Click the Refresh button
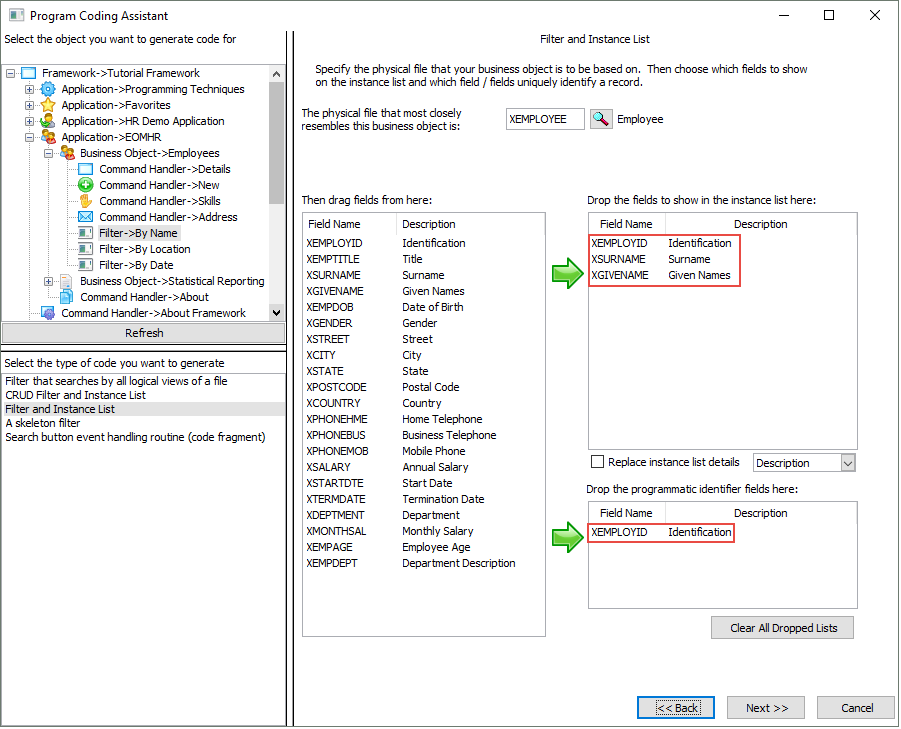This screenshot has height=729, width=901. pyautogui.click(x=144, y=333)
